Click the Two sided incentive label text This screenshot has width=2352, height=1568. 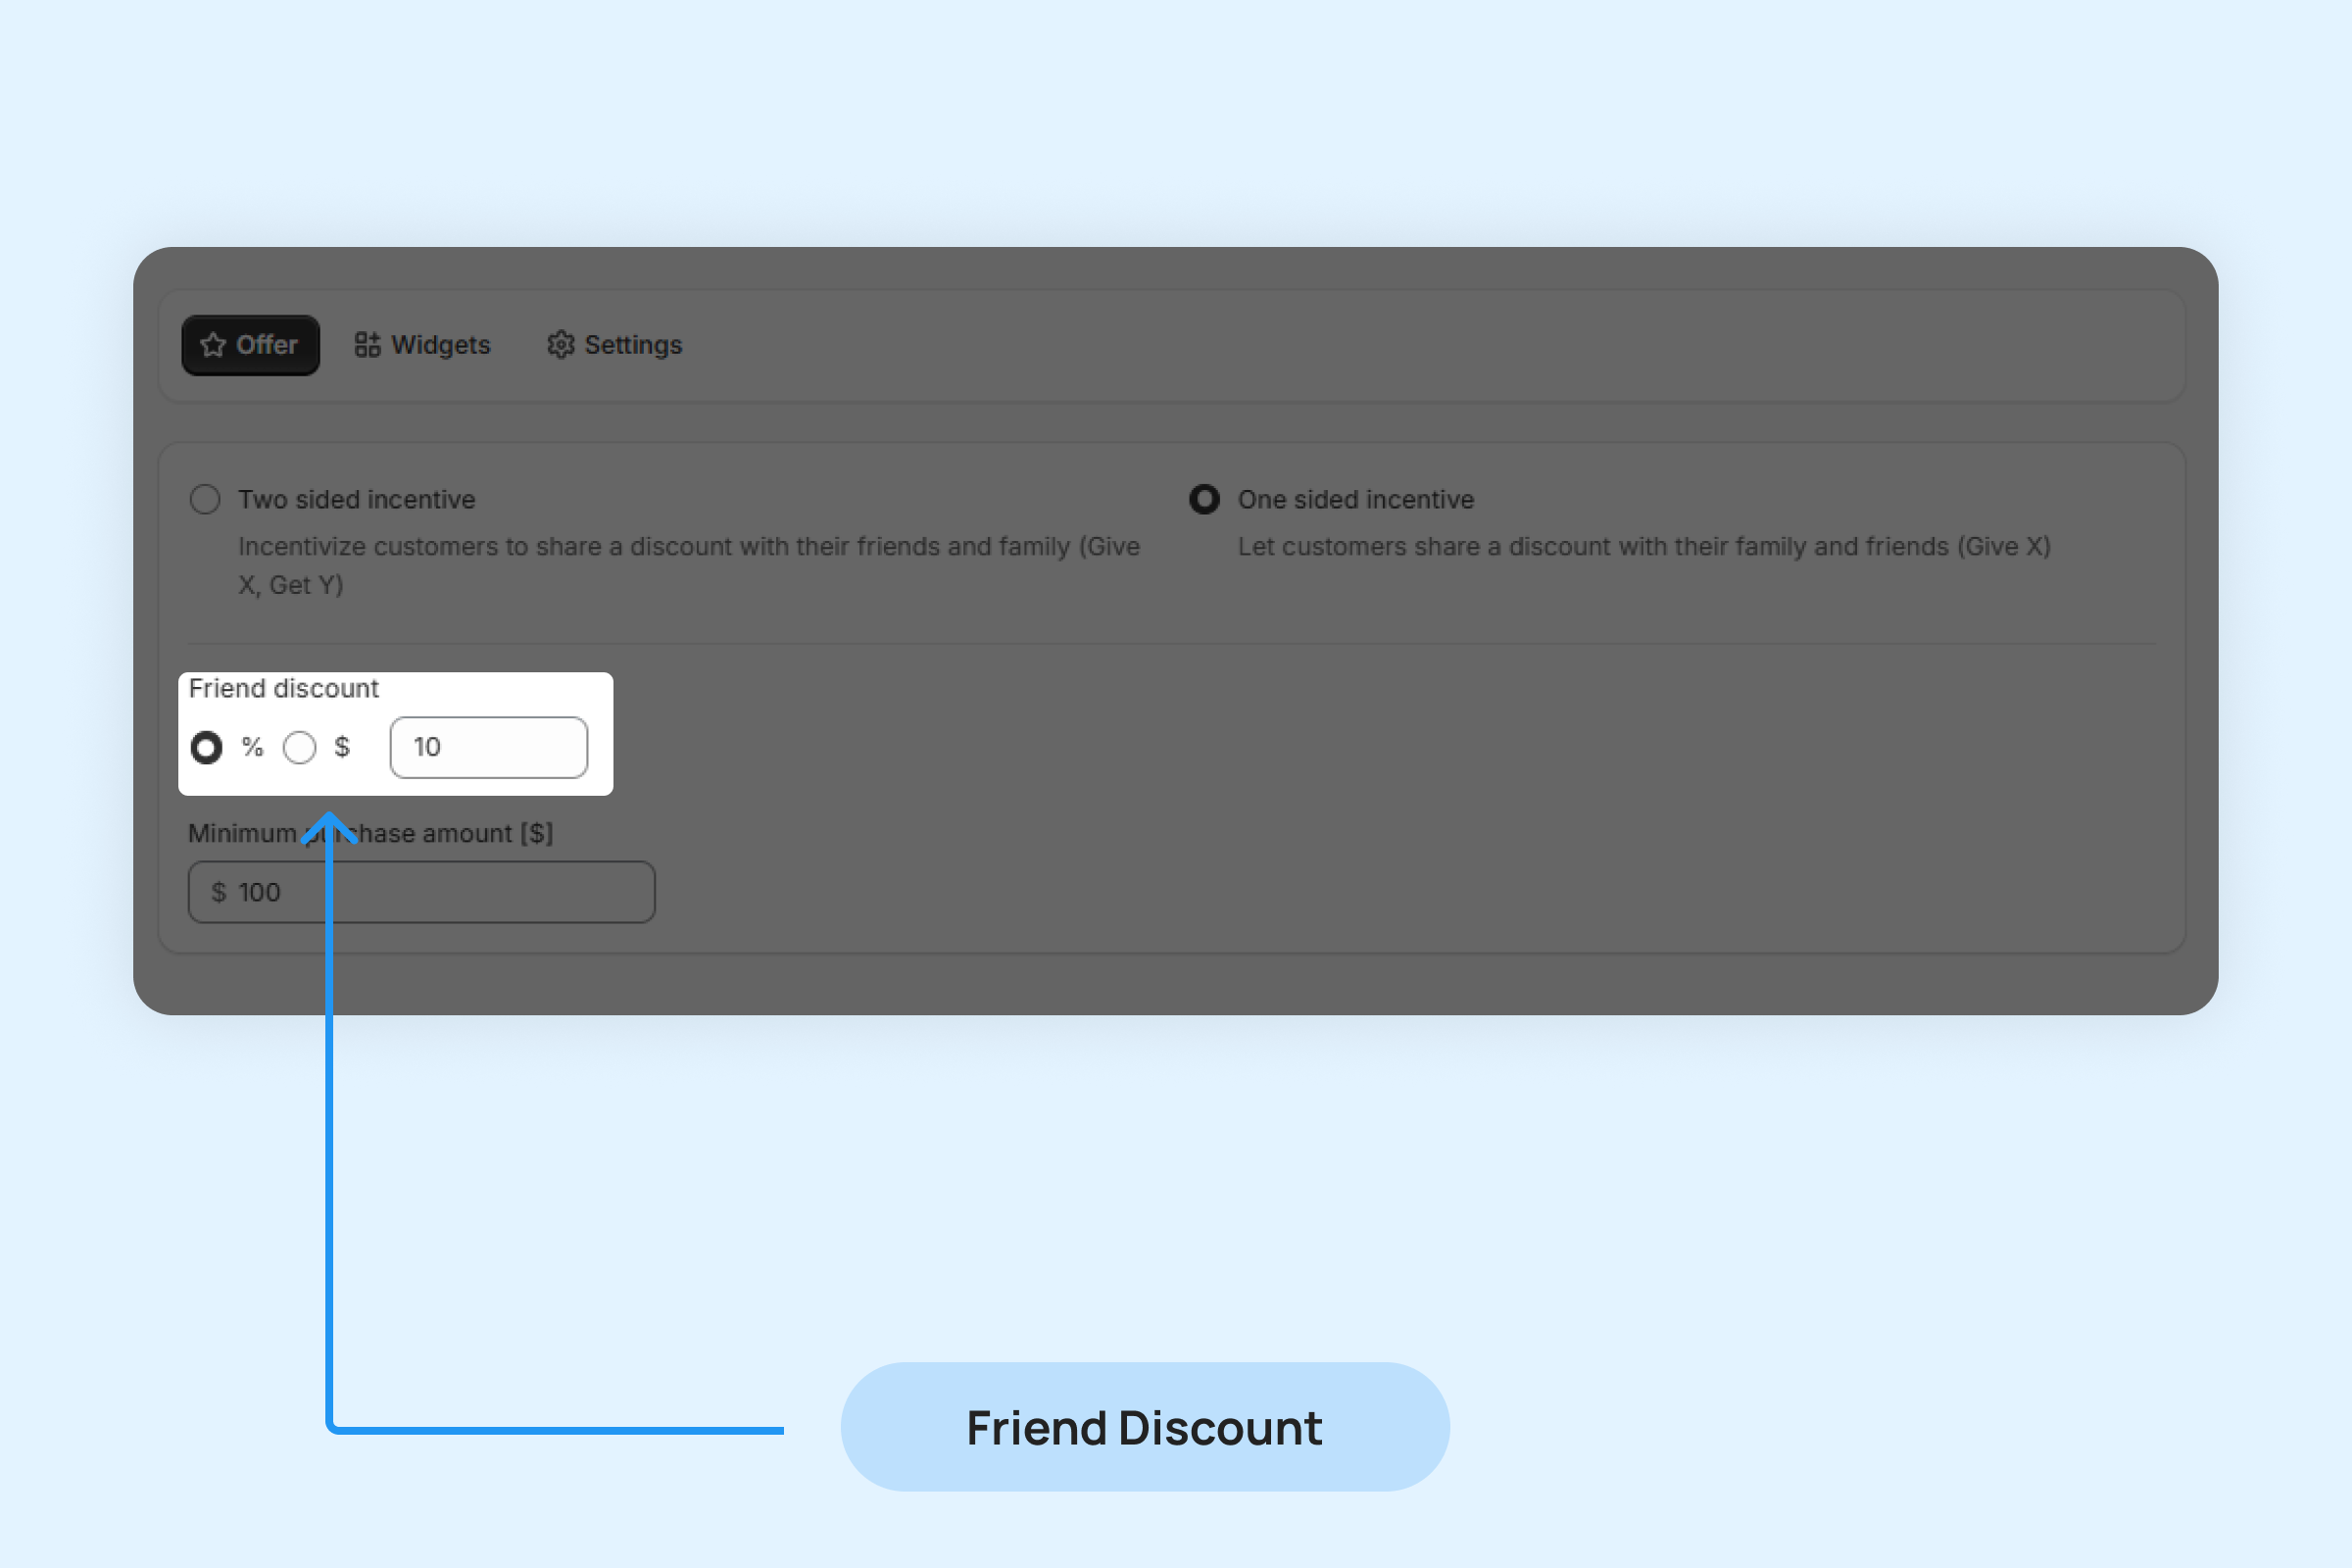click(356, 499)
